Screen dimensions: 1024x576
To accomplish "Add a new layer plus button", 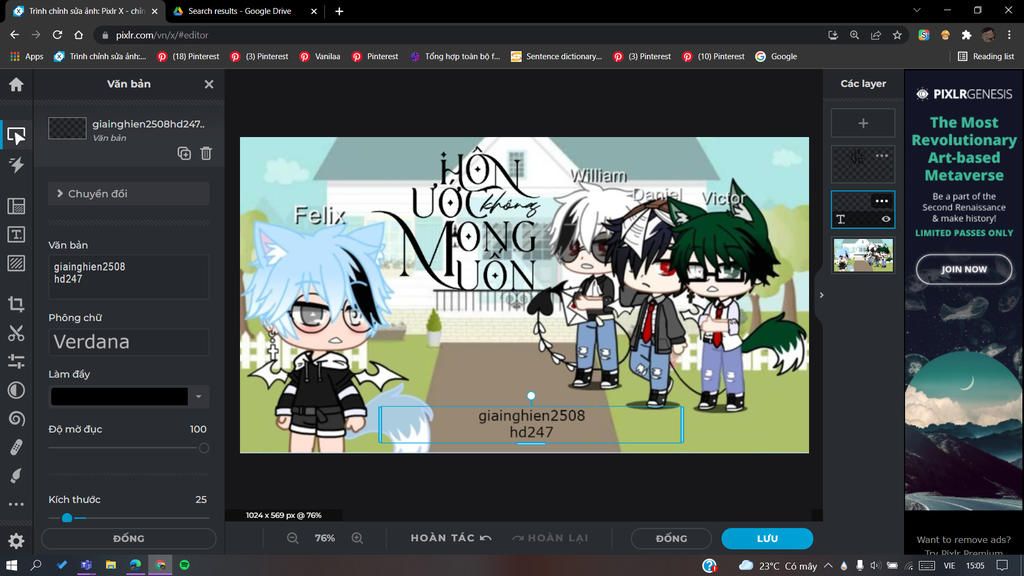I will coord(863,123).
